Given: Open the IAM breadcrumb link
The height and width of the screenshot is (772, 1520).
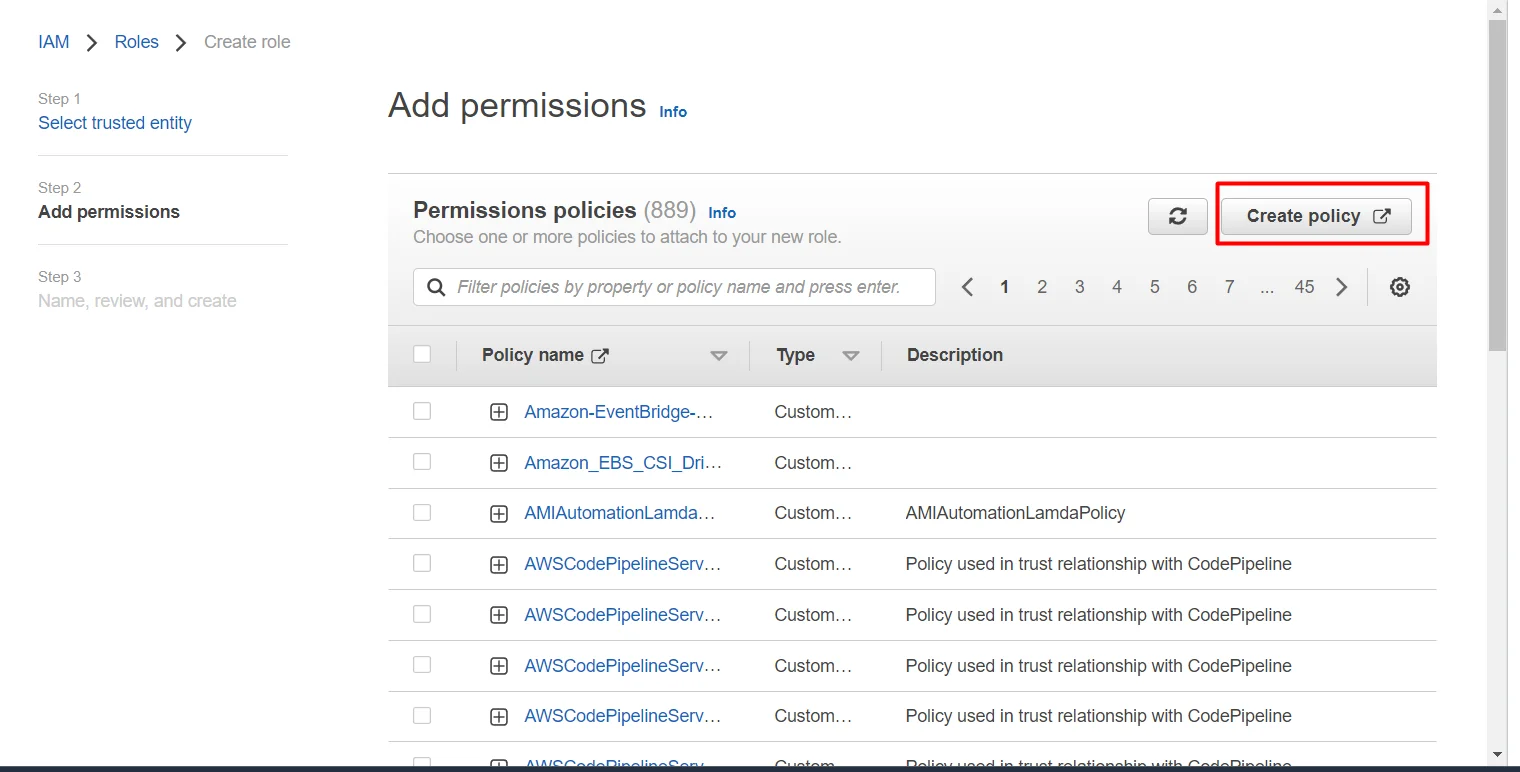Looking at the screenshot, I should (x=54, y=42).
